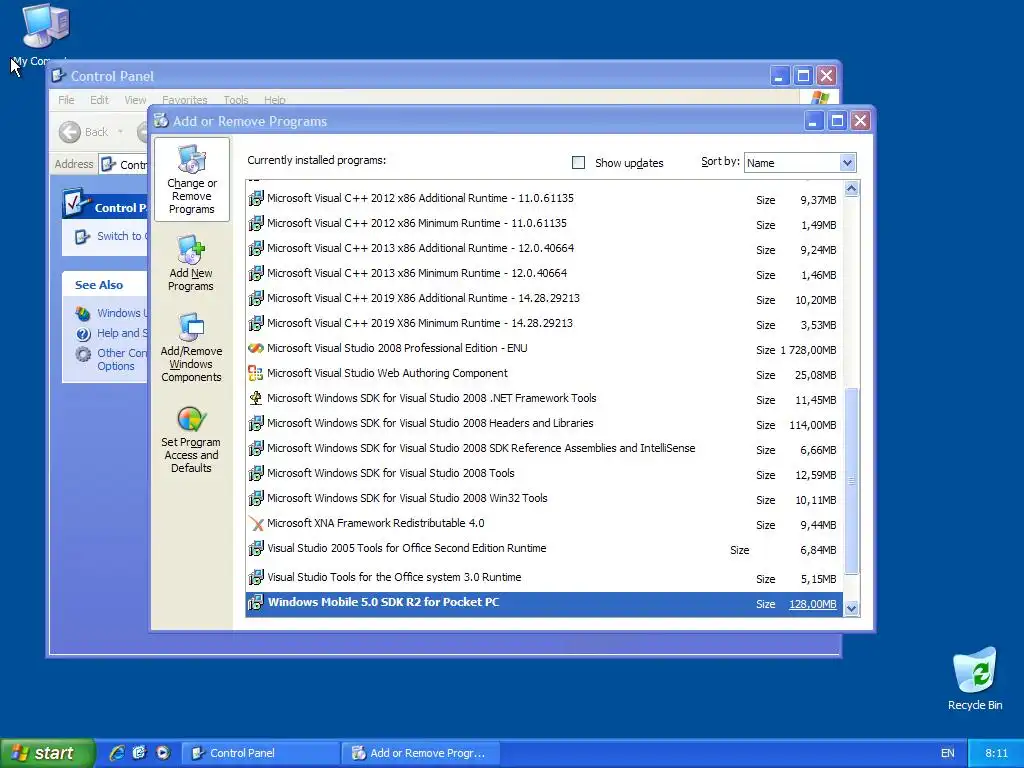
Task: Click Visual Studio 2008 Professional Edition icon
Action: 256,348
